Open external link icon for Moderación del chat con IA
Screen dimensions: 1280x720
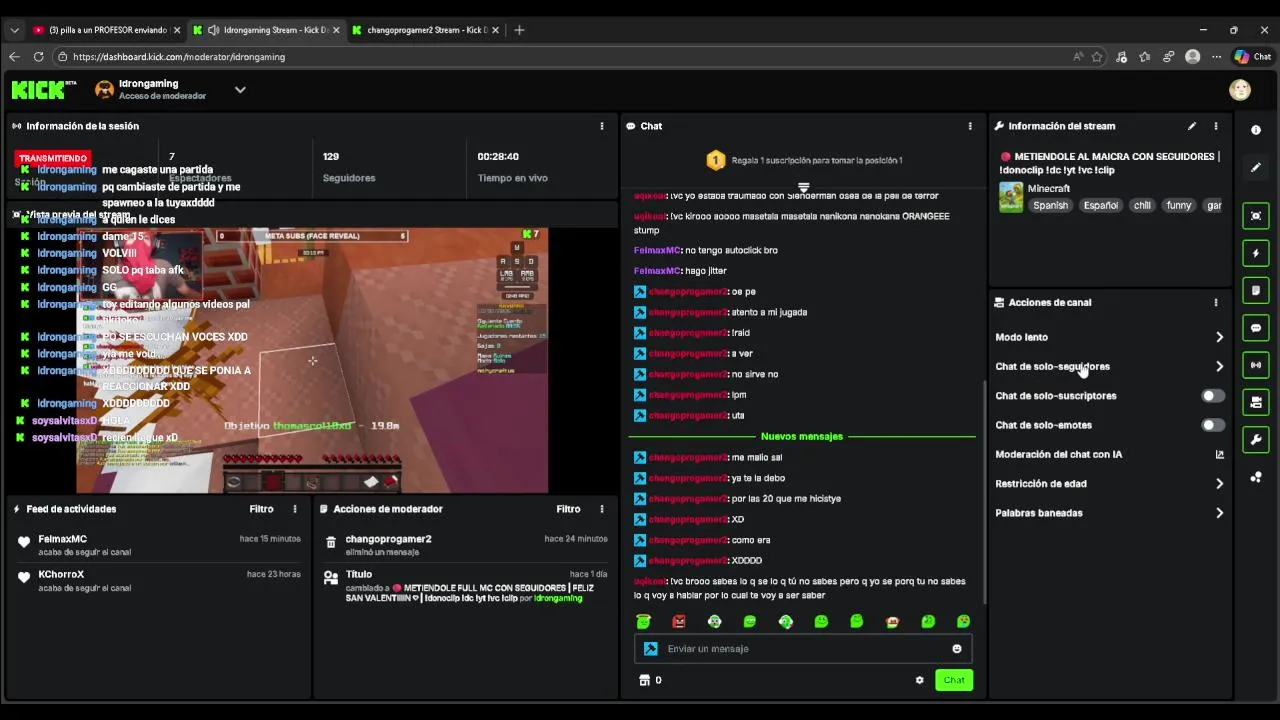click(1219, 454)
